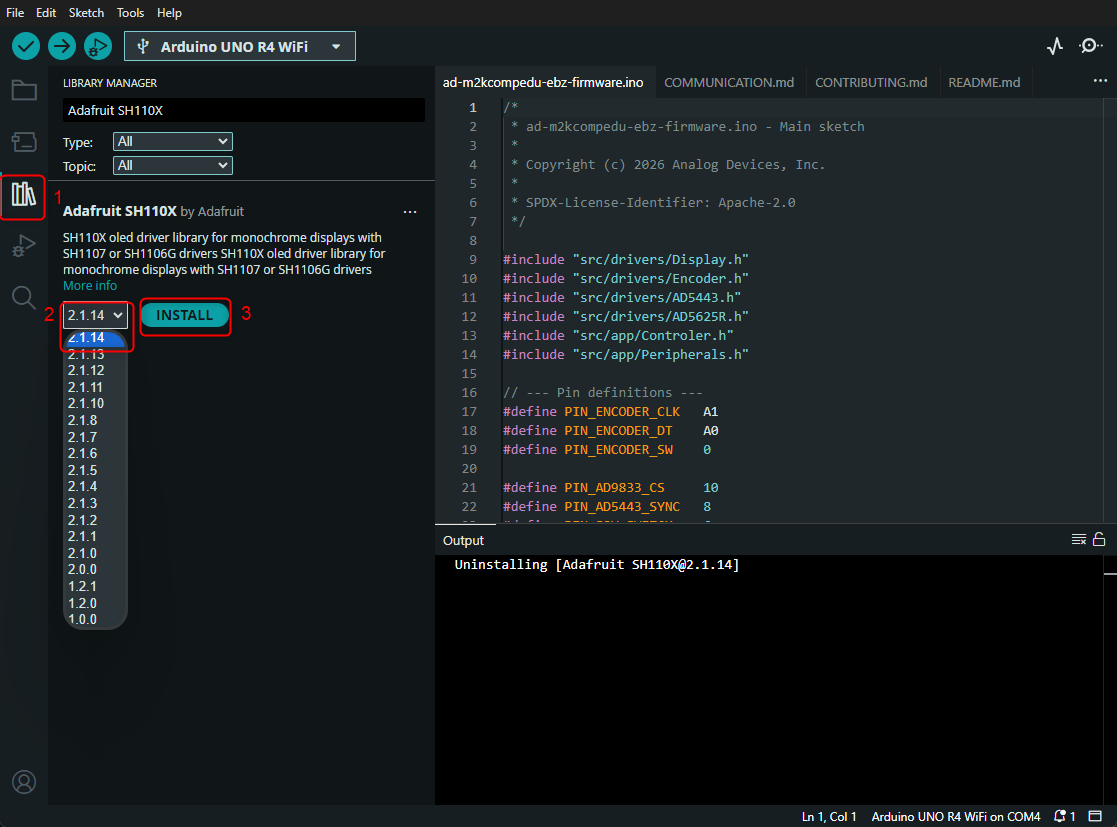Open the File menu
This screenshot has height=827, width=1117.
coord(15,13)
